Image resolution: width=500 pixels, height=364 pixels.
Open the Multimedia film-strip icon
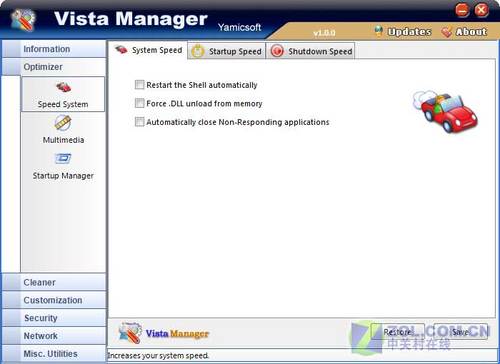point(63,123)
